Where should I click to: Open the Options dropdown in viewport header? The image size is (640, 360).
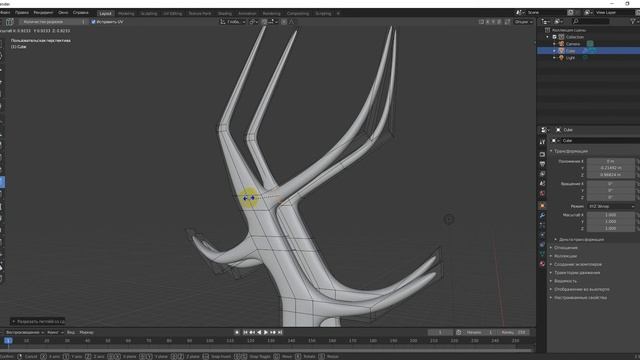click(x=523, y=22)
